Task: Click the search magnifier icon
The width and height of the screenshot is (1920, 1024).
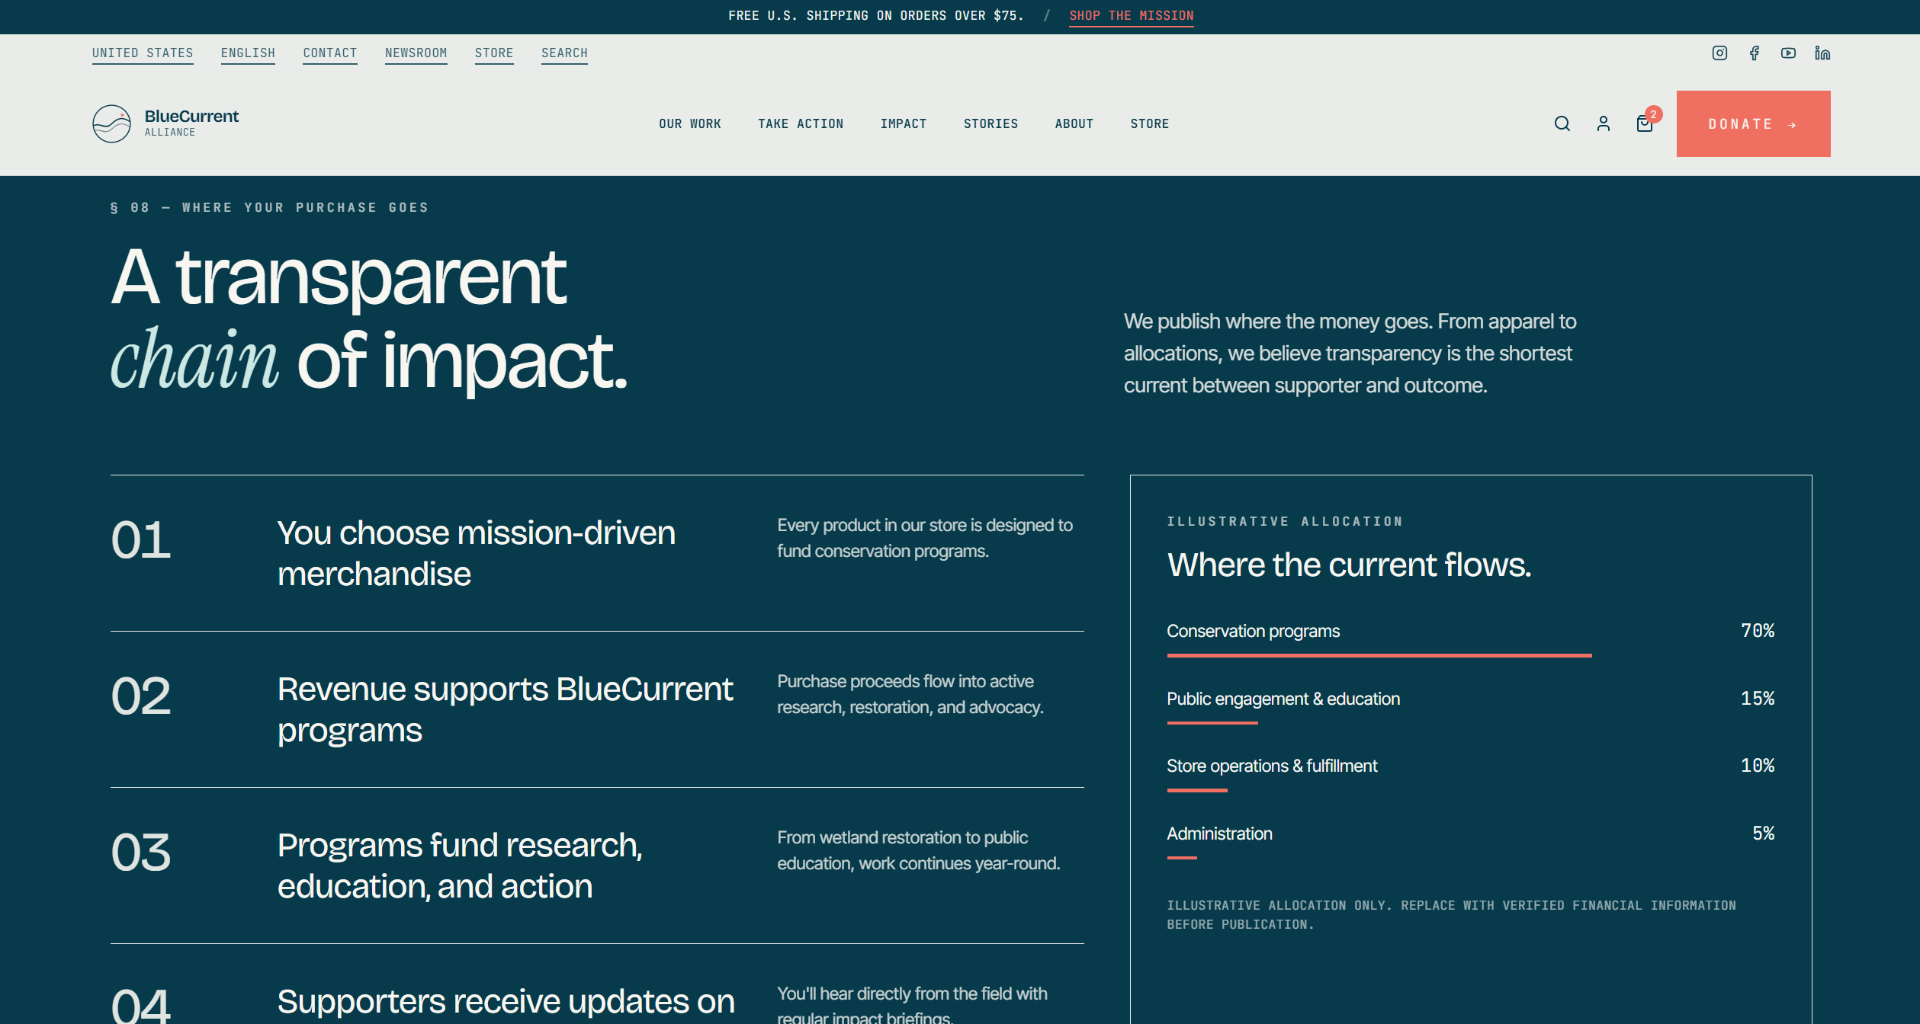Action: 1562,124
